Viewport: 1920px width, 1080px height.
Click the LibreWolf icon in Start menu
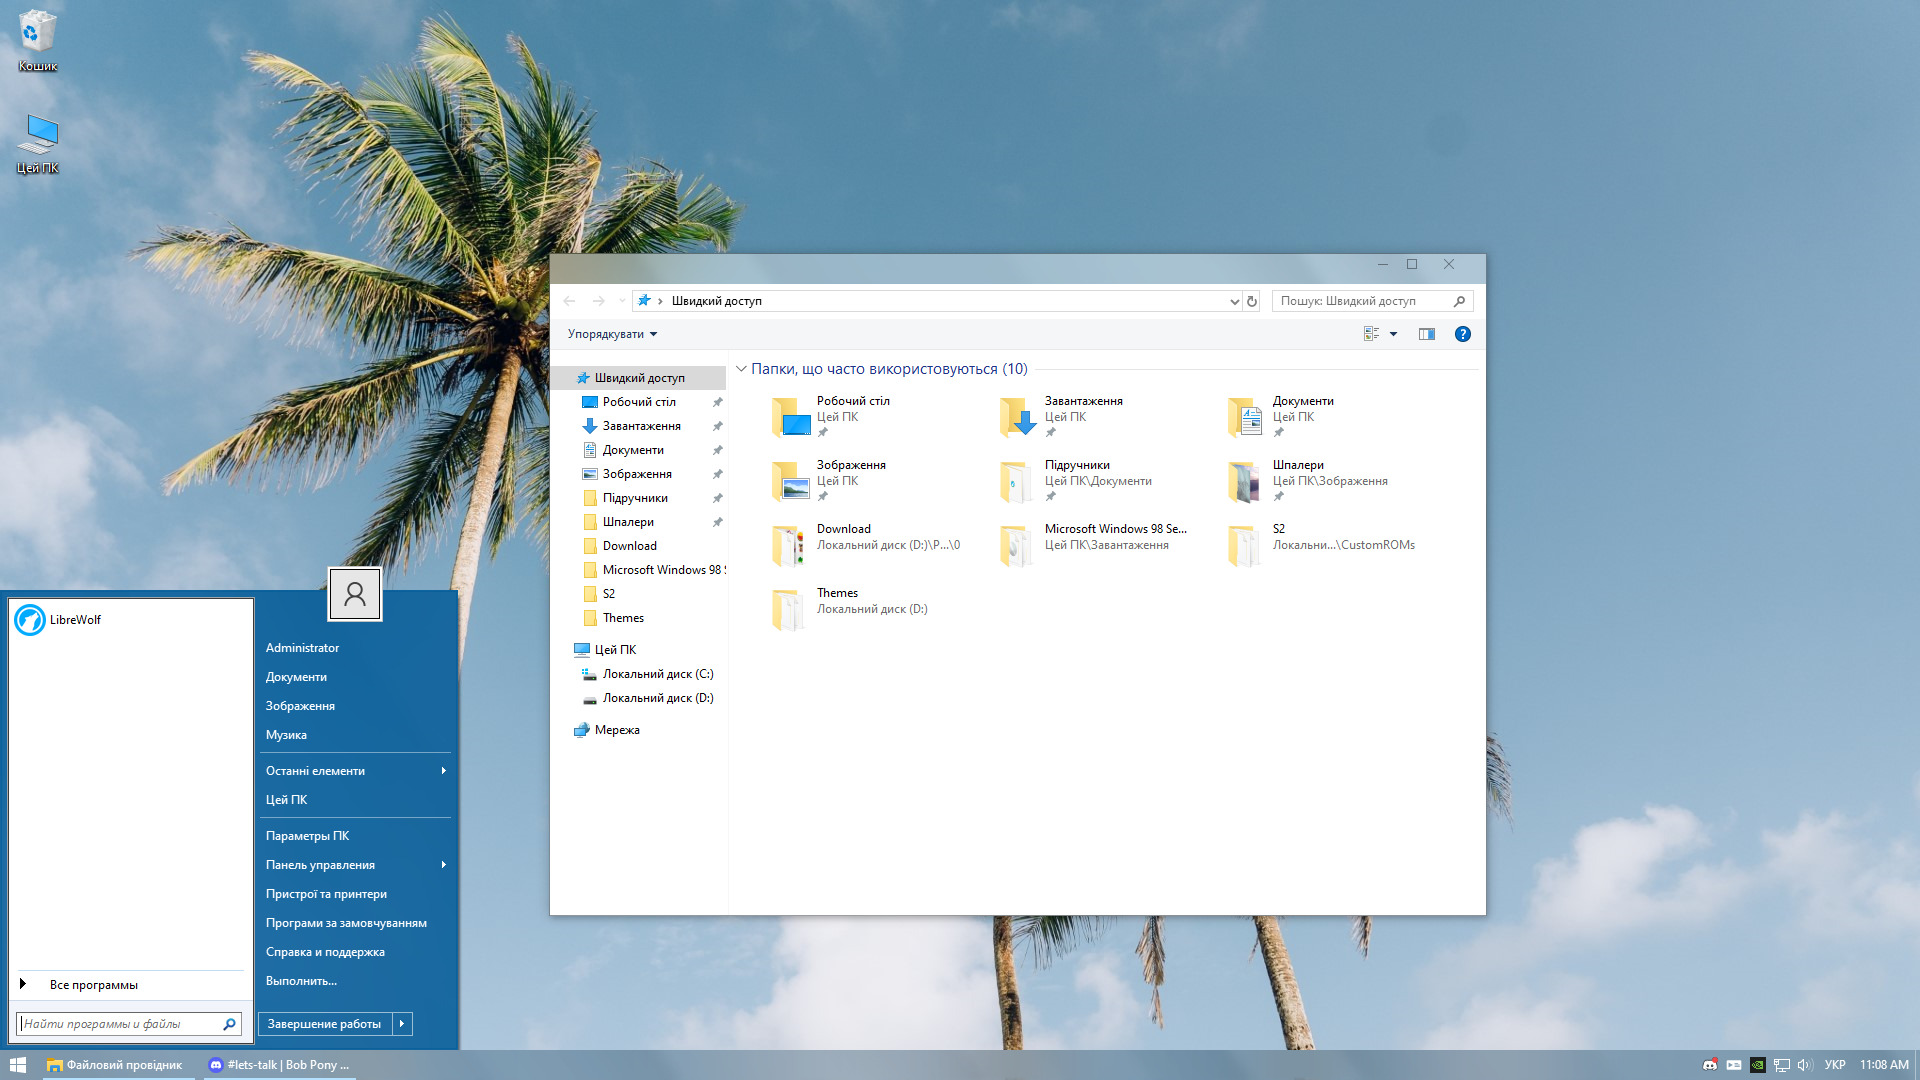(30, 620)
